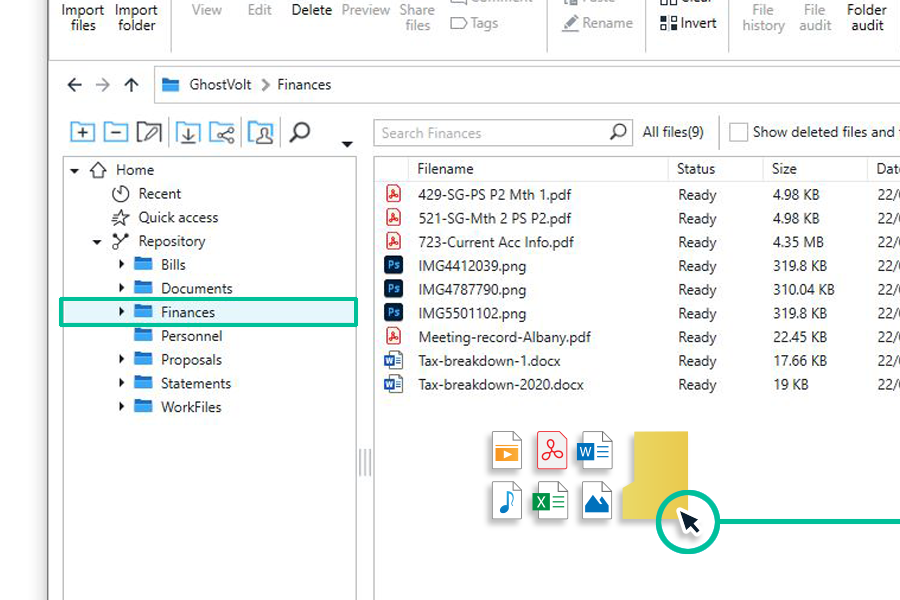900x600 pixels.
Task: Click the 4.35 MB size cell
Action: point(798,242)
